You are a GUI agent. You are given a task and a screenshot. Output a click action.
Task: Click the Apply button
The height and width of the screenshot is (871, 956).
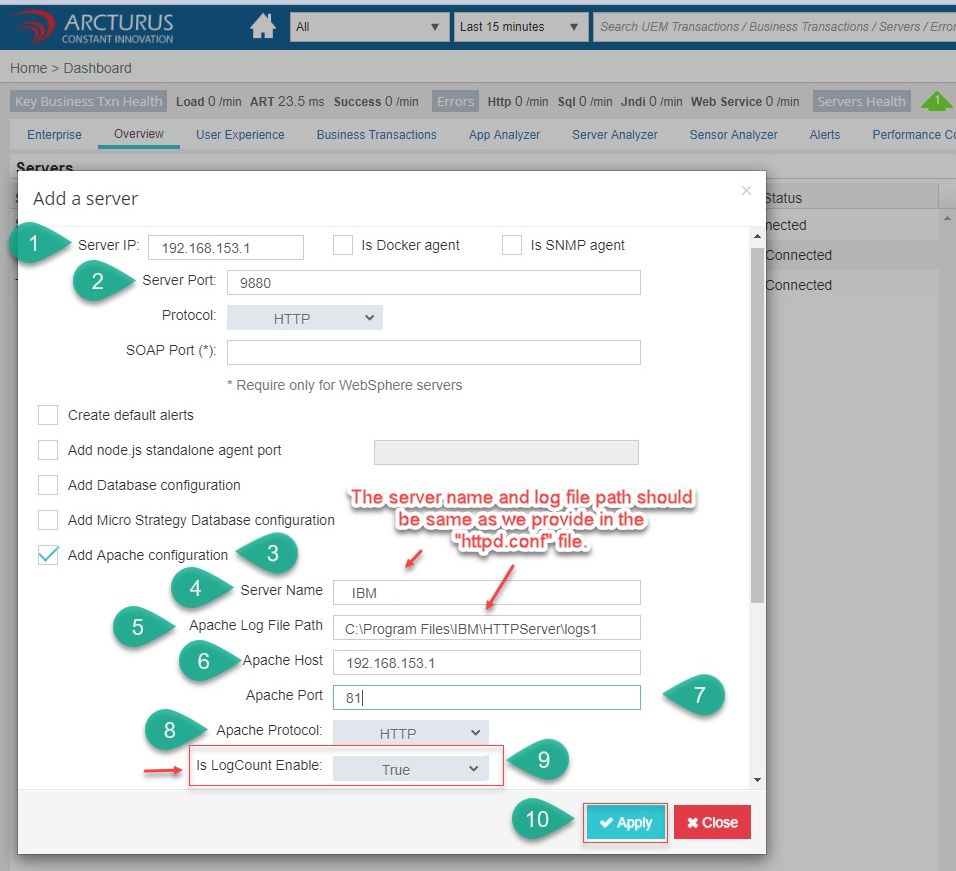tap(625, 823)
